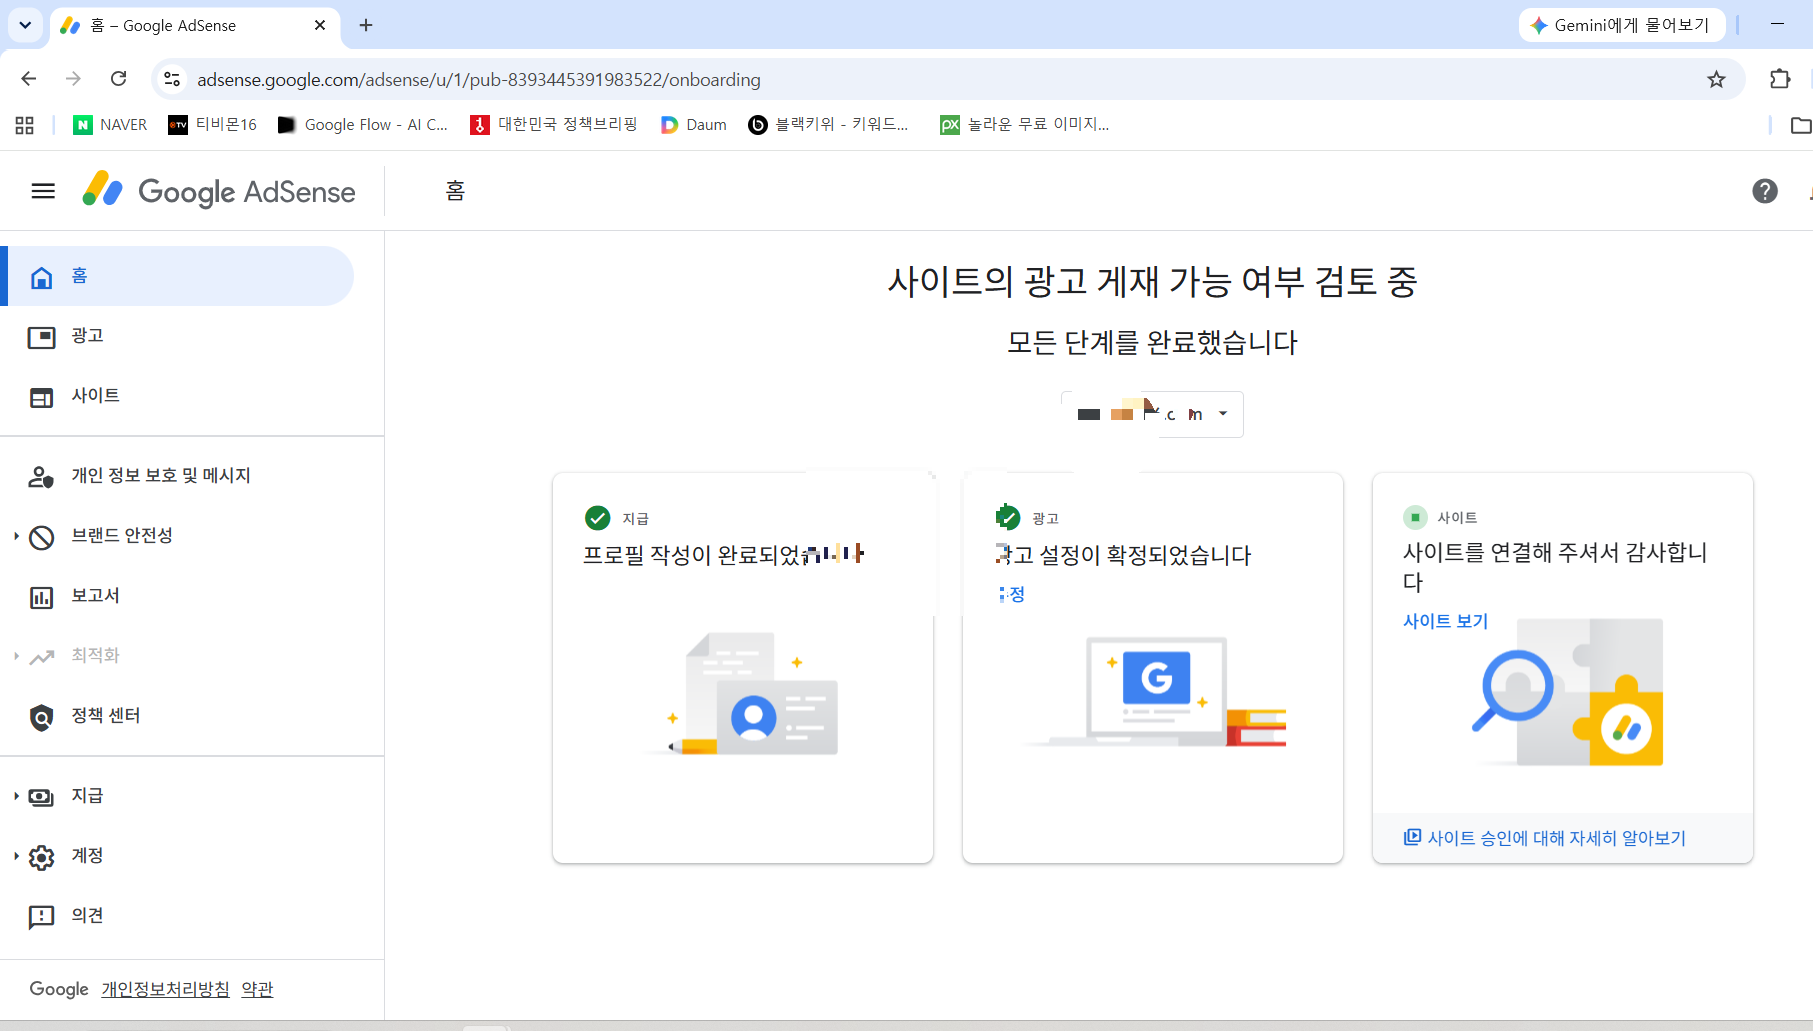Go forward with the browser forward arrow
Viewport: 1813px width, 1031px height.
(73, 79)
